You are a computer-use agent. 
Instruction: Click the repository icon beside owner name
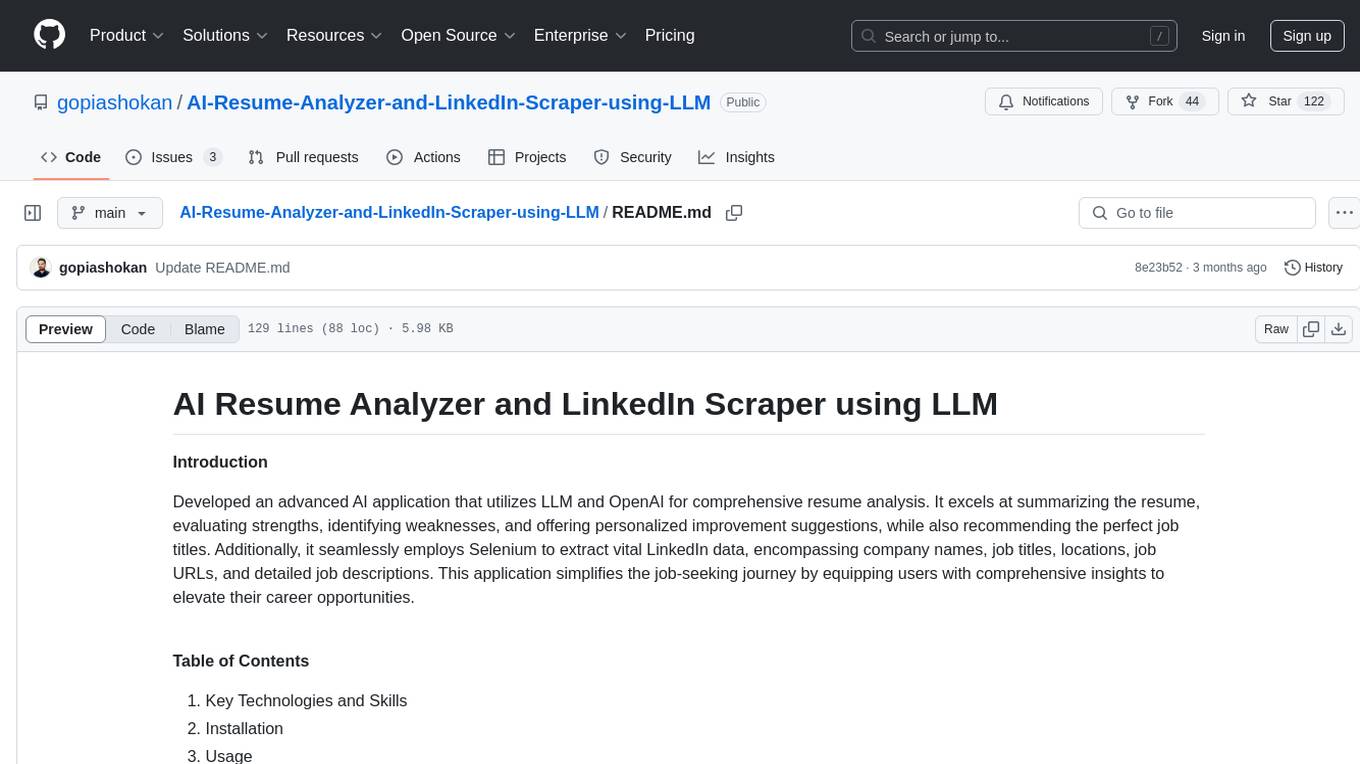click(41, 102)
